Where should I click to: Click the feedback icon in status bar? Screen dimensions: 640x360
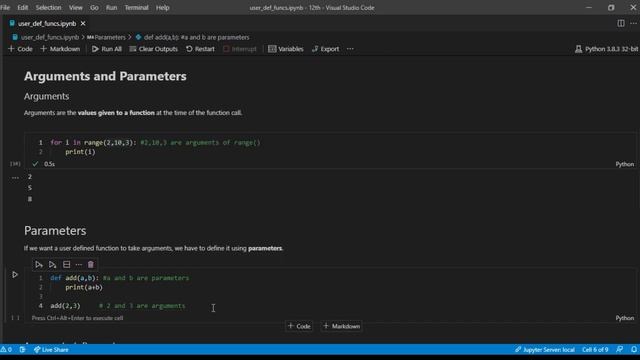[620, 350]
